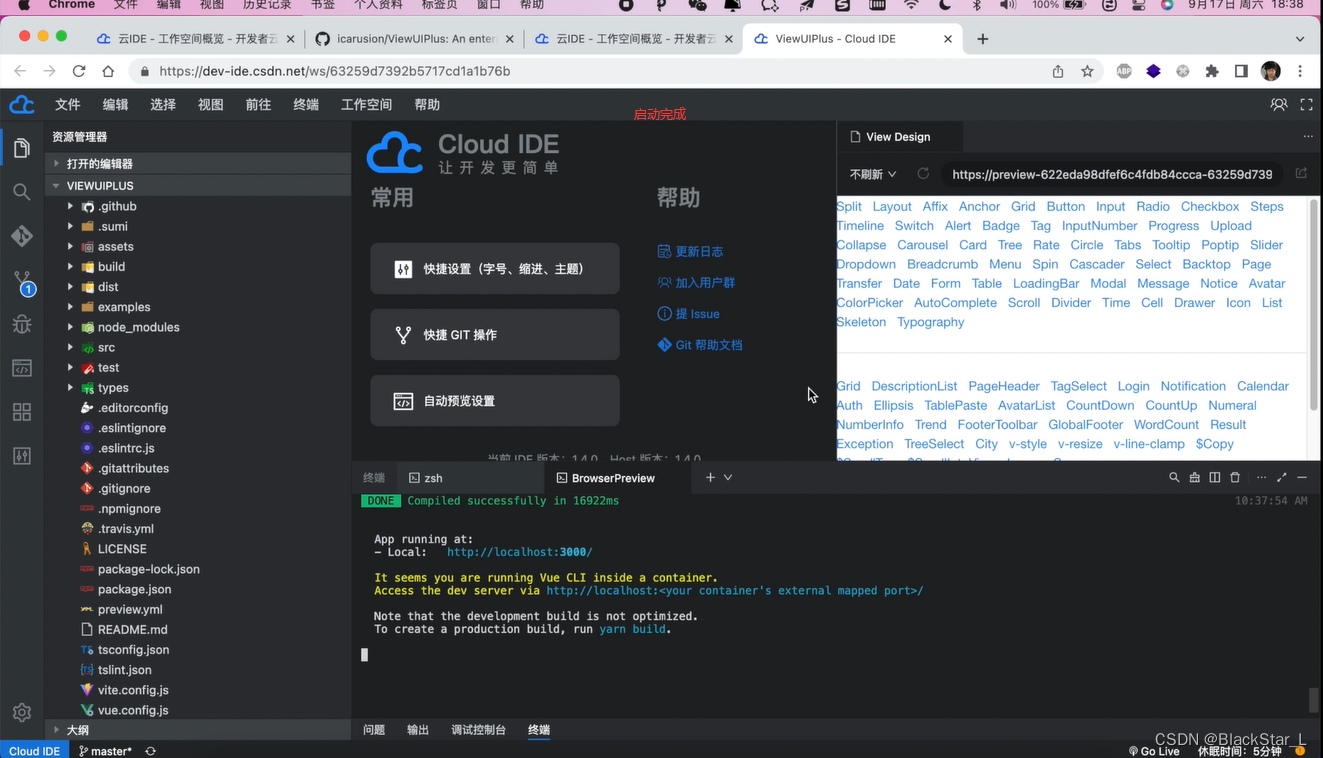Kill terminal with trash icon

pyautogui.click(x=1235, y=478)
